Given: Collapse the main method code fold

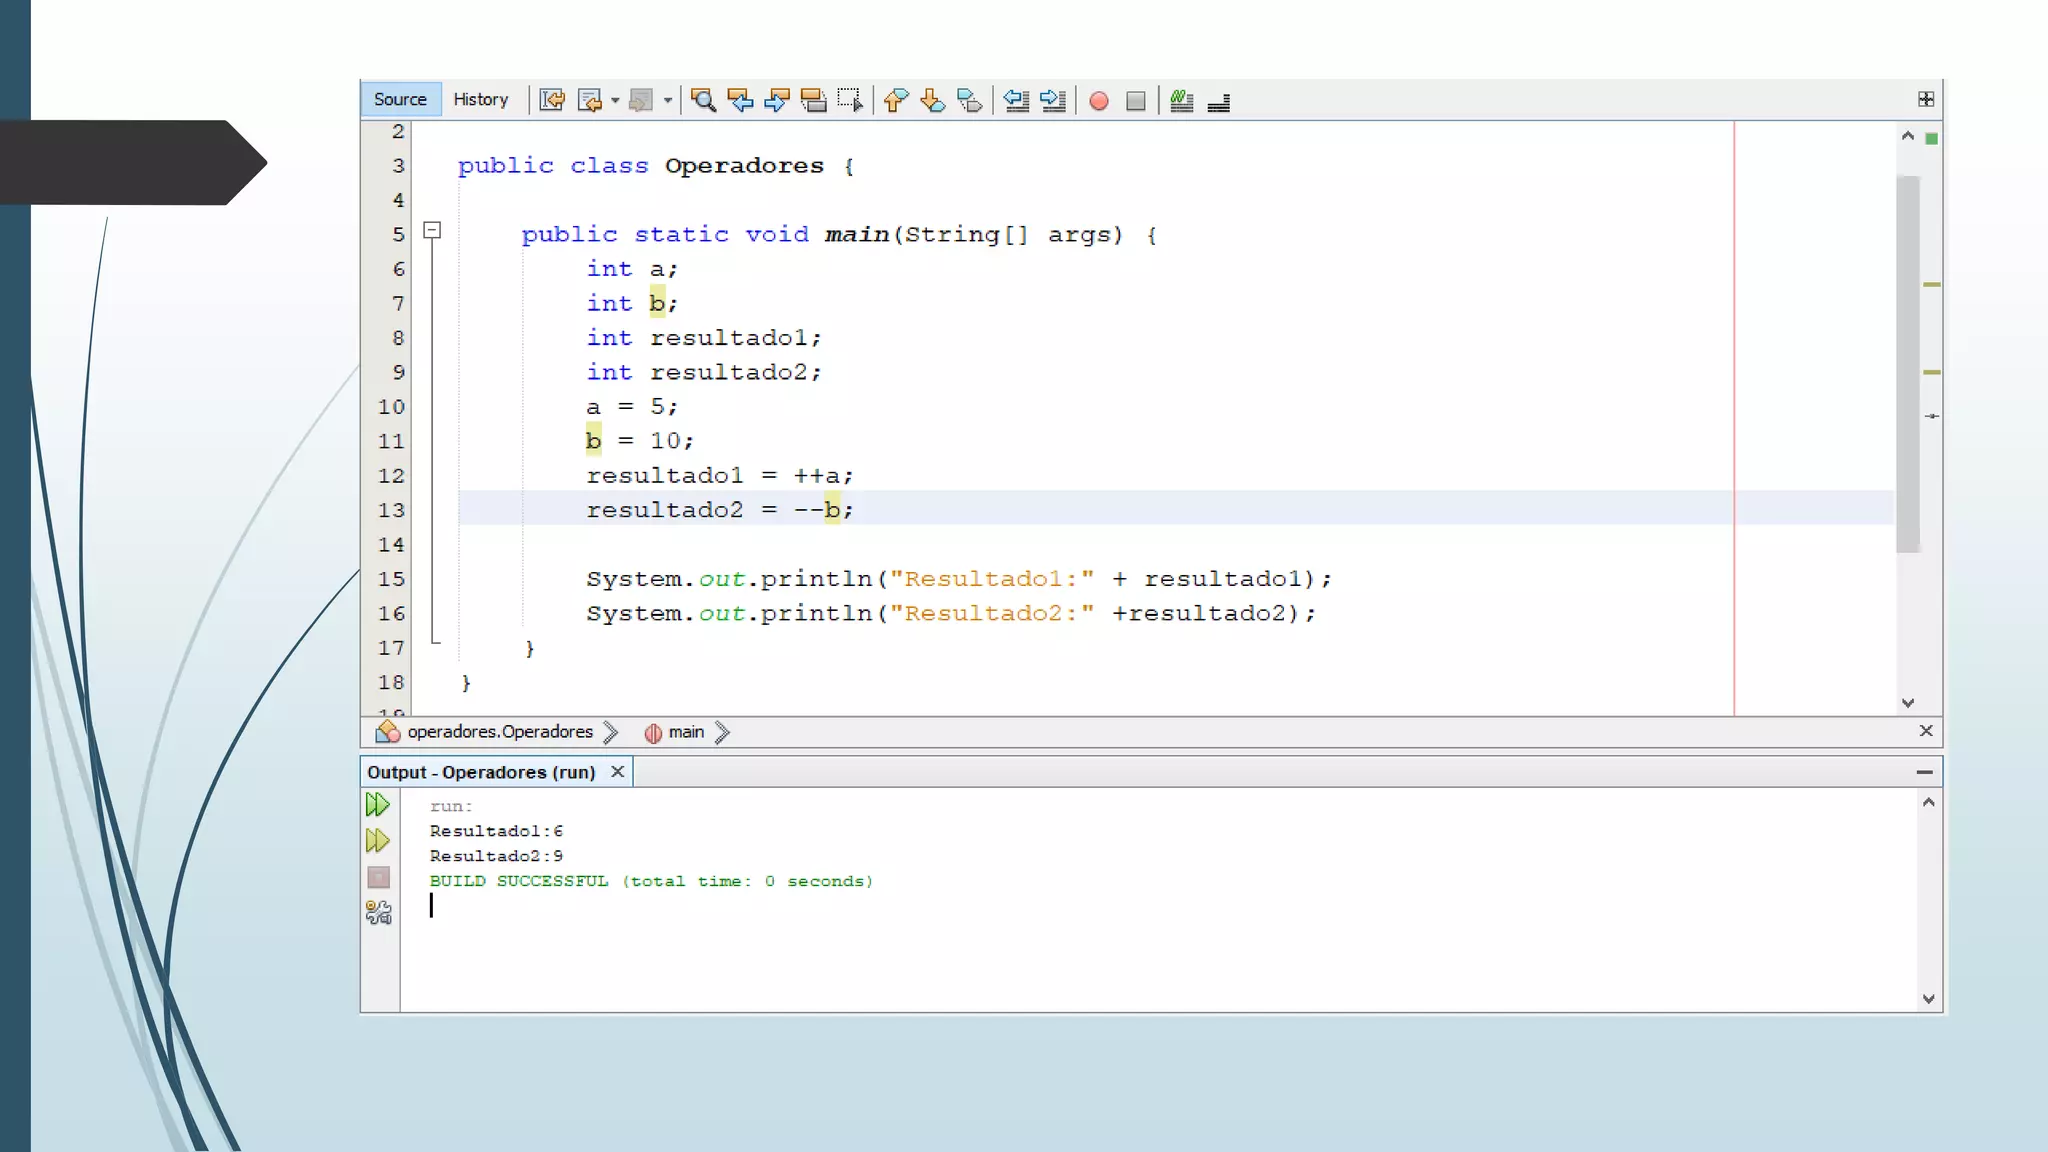Looking at the screenshot, I should click(x=432, y=231).
